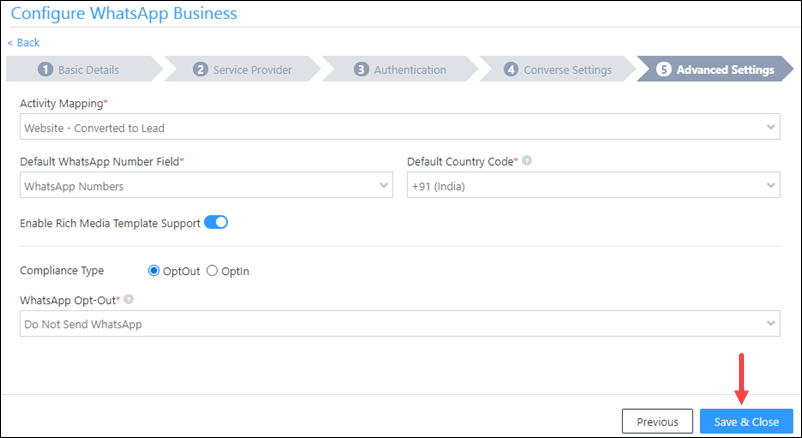
Task: Click the step 5 number circle
Action: click(x=663, y=69)
